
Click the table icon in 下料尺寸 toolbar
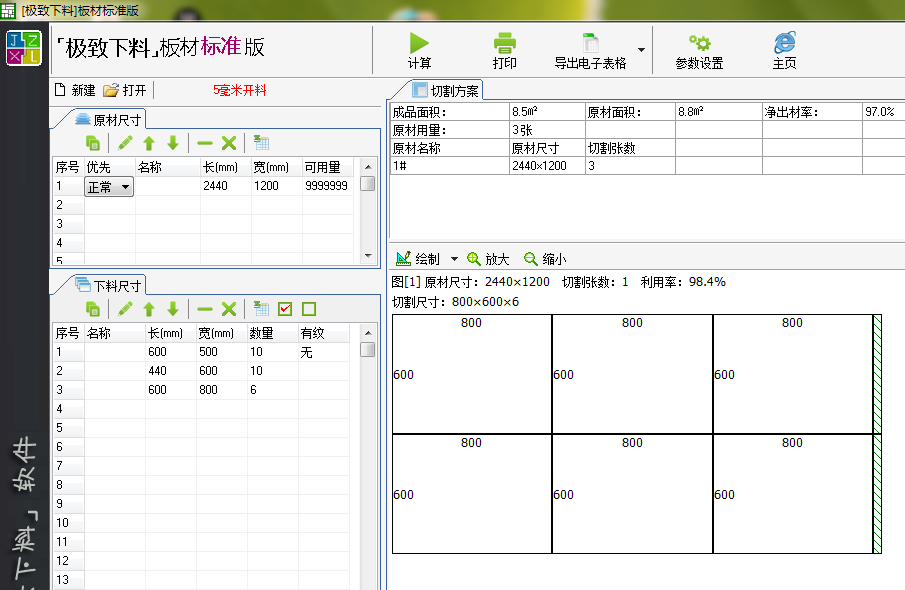261,309
